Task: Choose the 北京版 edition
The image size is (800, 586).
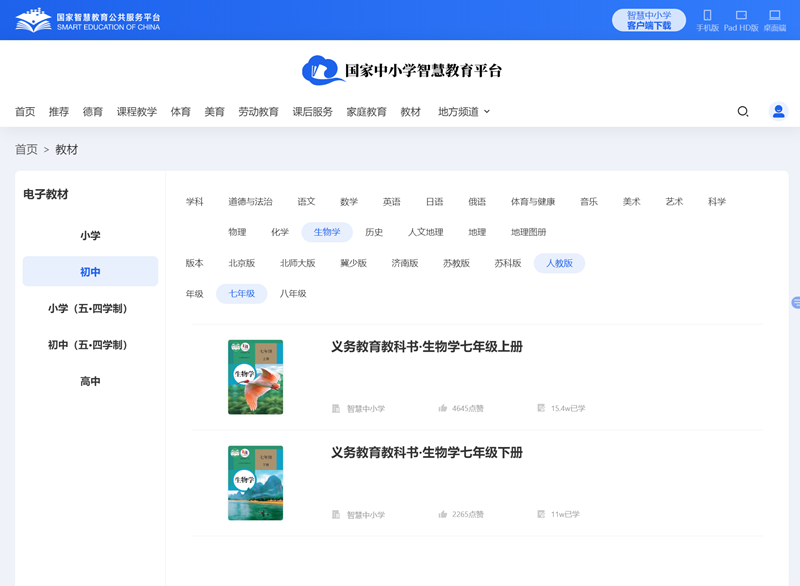Action: [x=241, y=263]
